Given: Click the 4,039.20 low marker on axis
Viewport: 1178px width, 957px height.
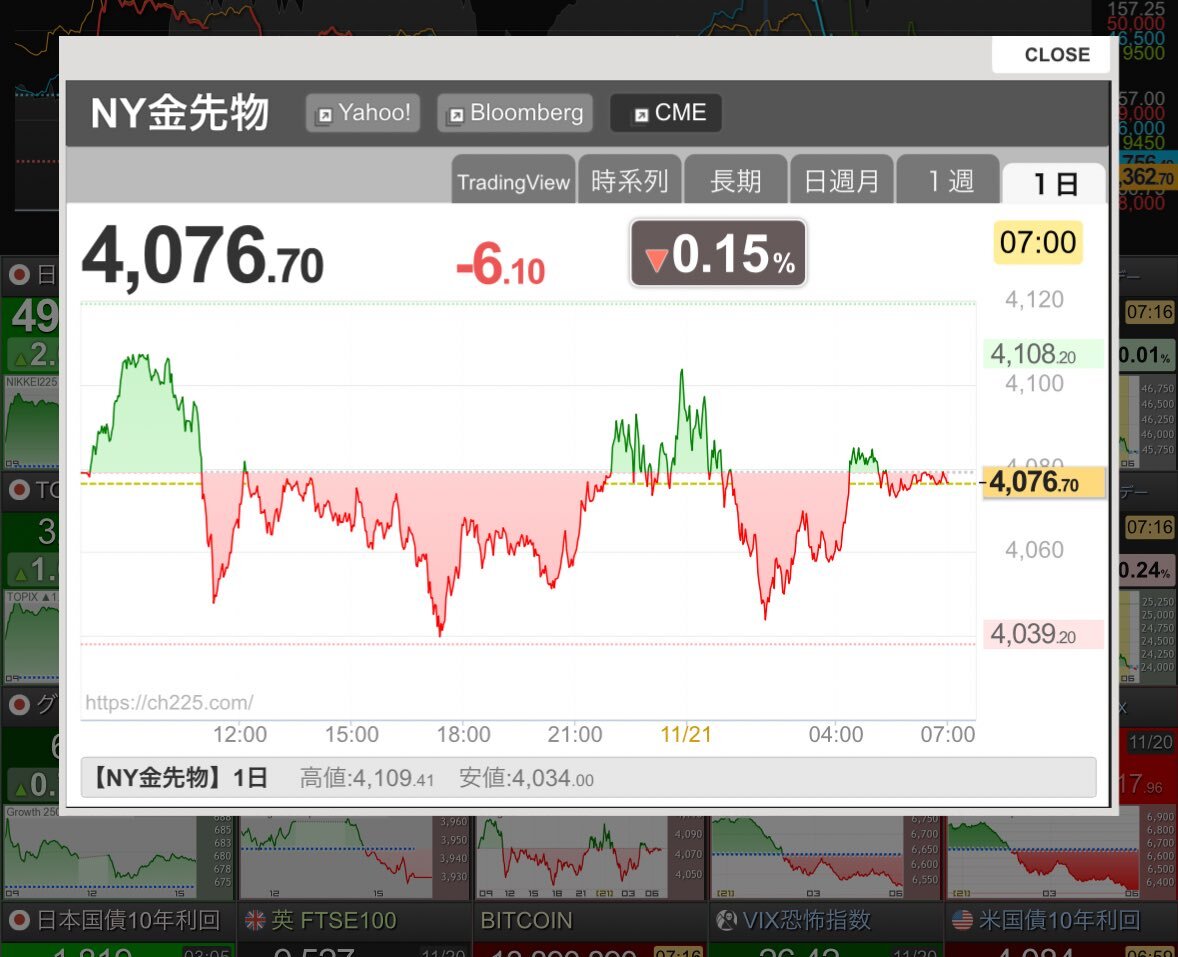Looking at the screenshot, I should tap(1043, 634).
